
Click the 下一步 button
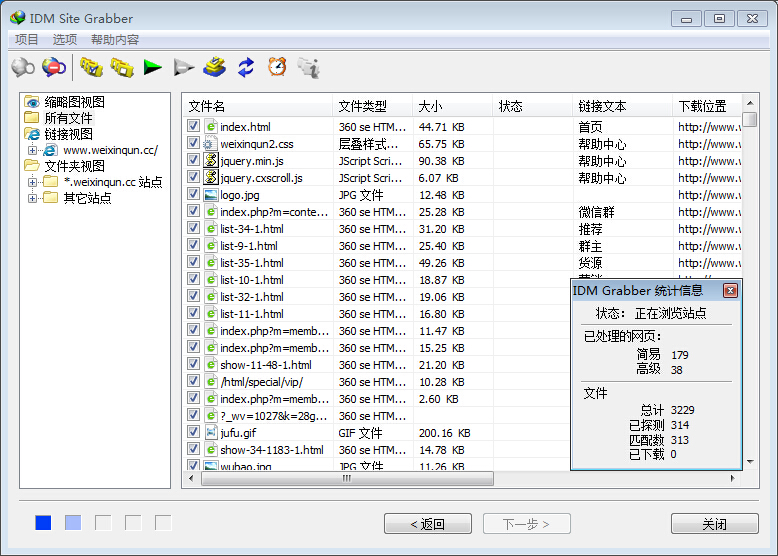pyautogui.click(x=526, y=524)
